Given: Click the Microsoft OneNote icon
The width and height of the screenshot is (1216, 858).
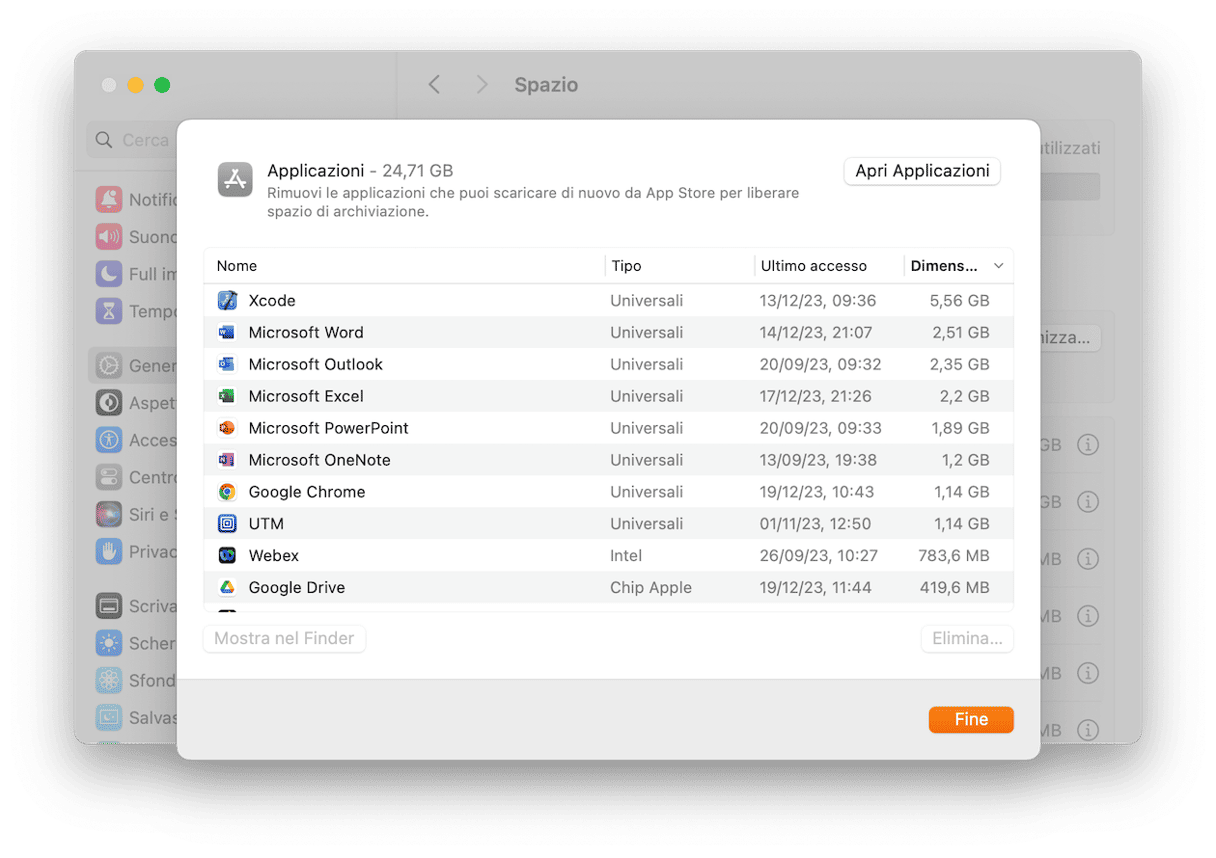Looking at the screenshot, I should coord(227,460).
